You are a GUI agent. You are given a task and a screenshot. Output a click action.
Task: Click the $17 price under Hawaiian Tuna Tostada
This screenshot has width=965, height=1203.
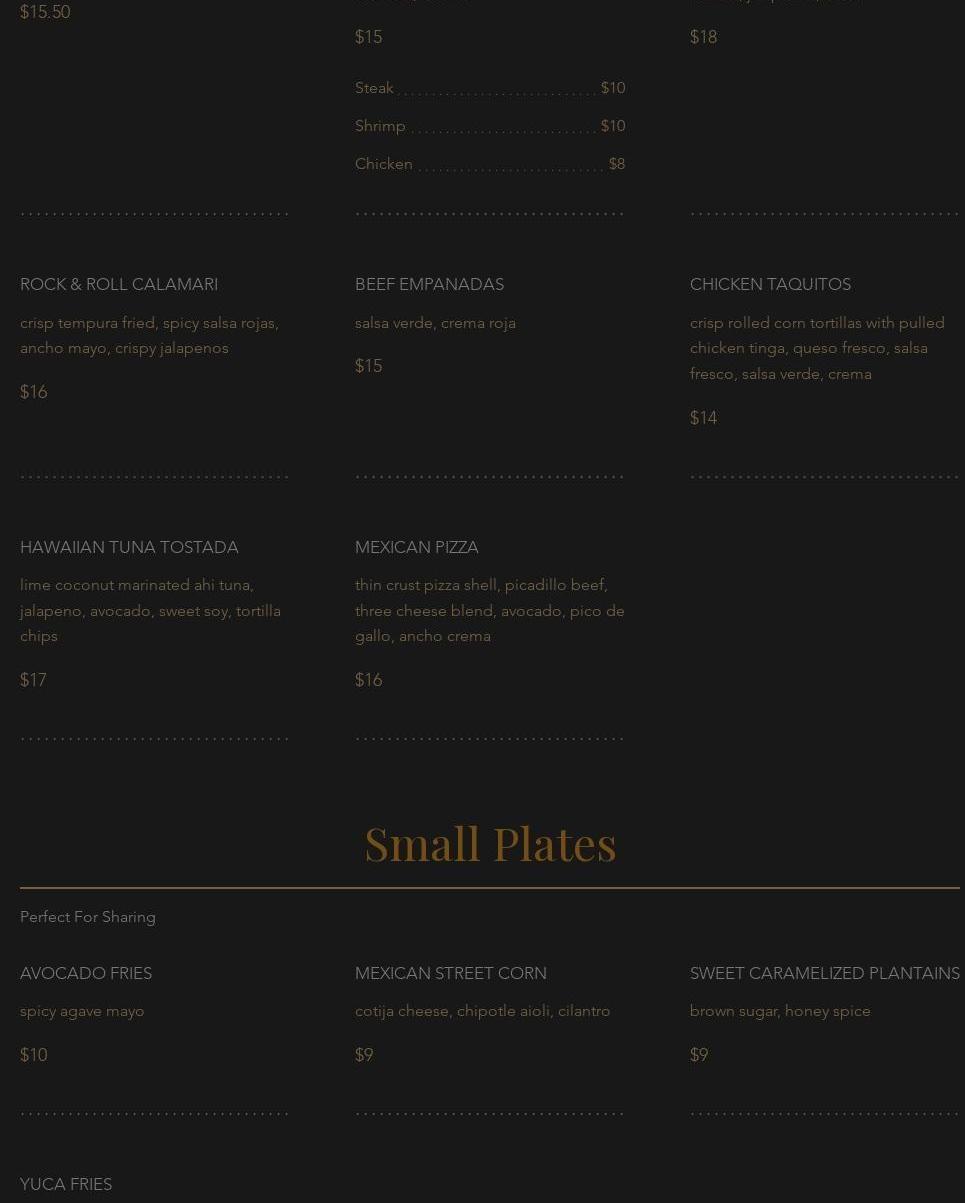click(33, 681)
